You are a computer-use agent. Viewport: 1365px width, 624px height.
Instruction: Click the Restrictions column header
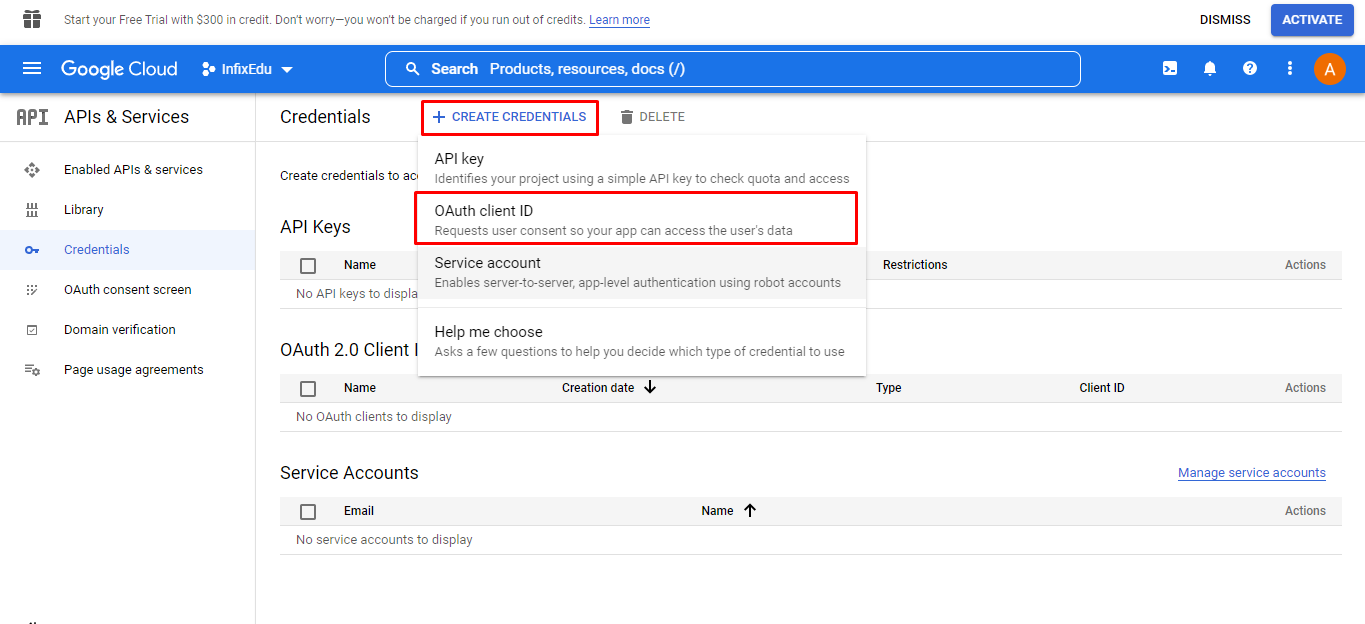pos(915,265)
